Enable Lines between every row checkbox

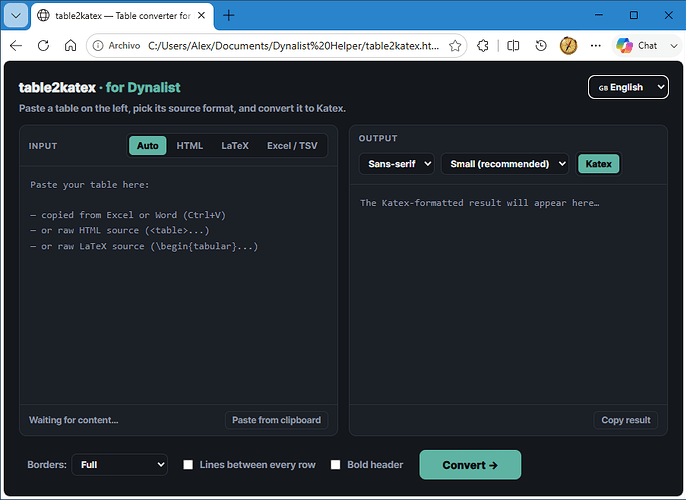click(188, 465)
